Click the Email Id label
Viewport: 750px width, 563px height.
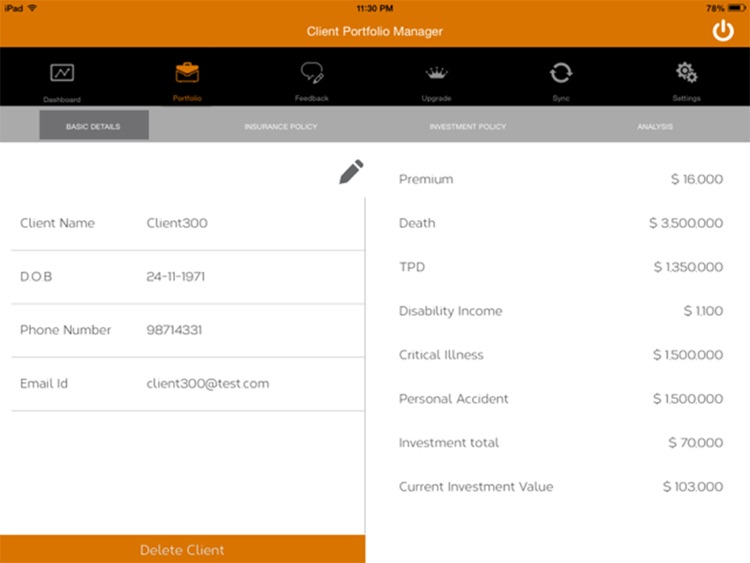(44, 384)
